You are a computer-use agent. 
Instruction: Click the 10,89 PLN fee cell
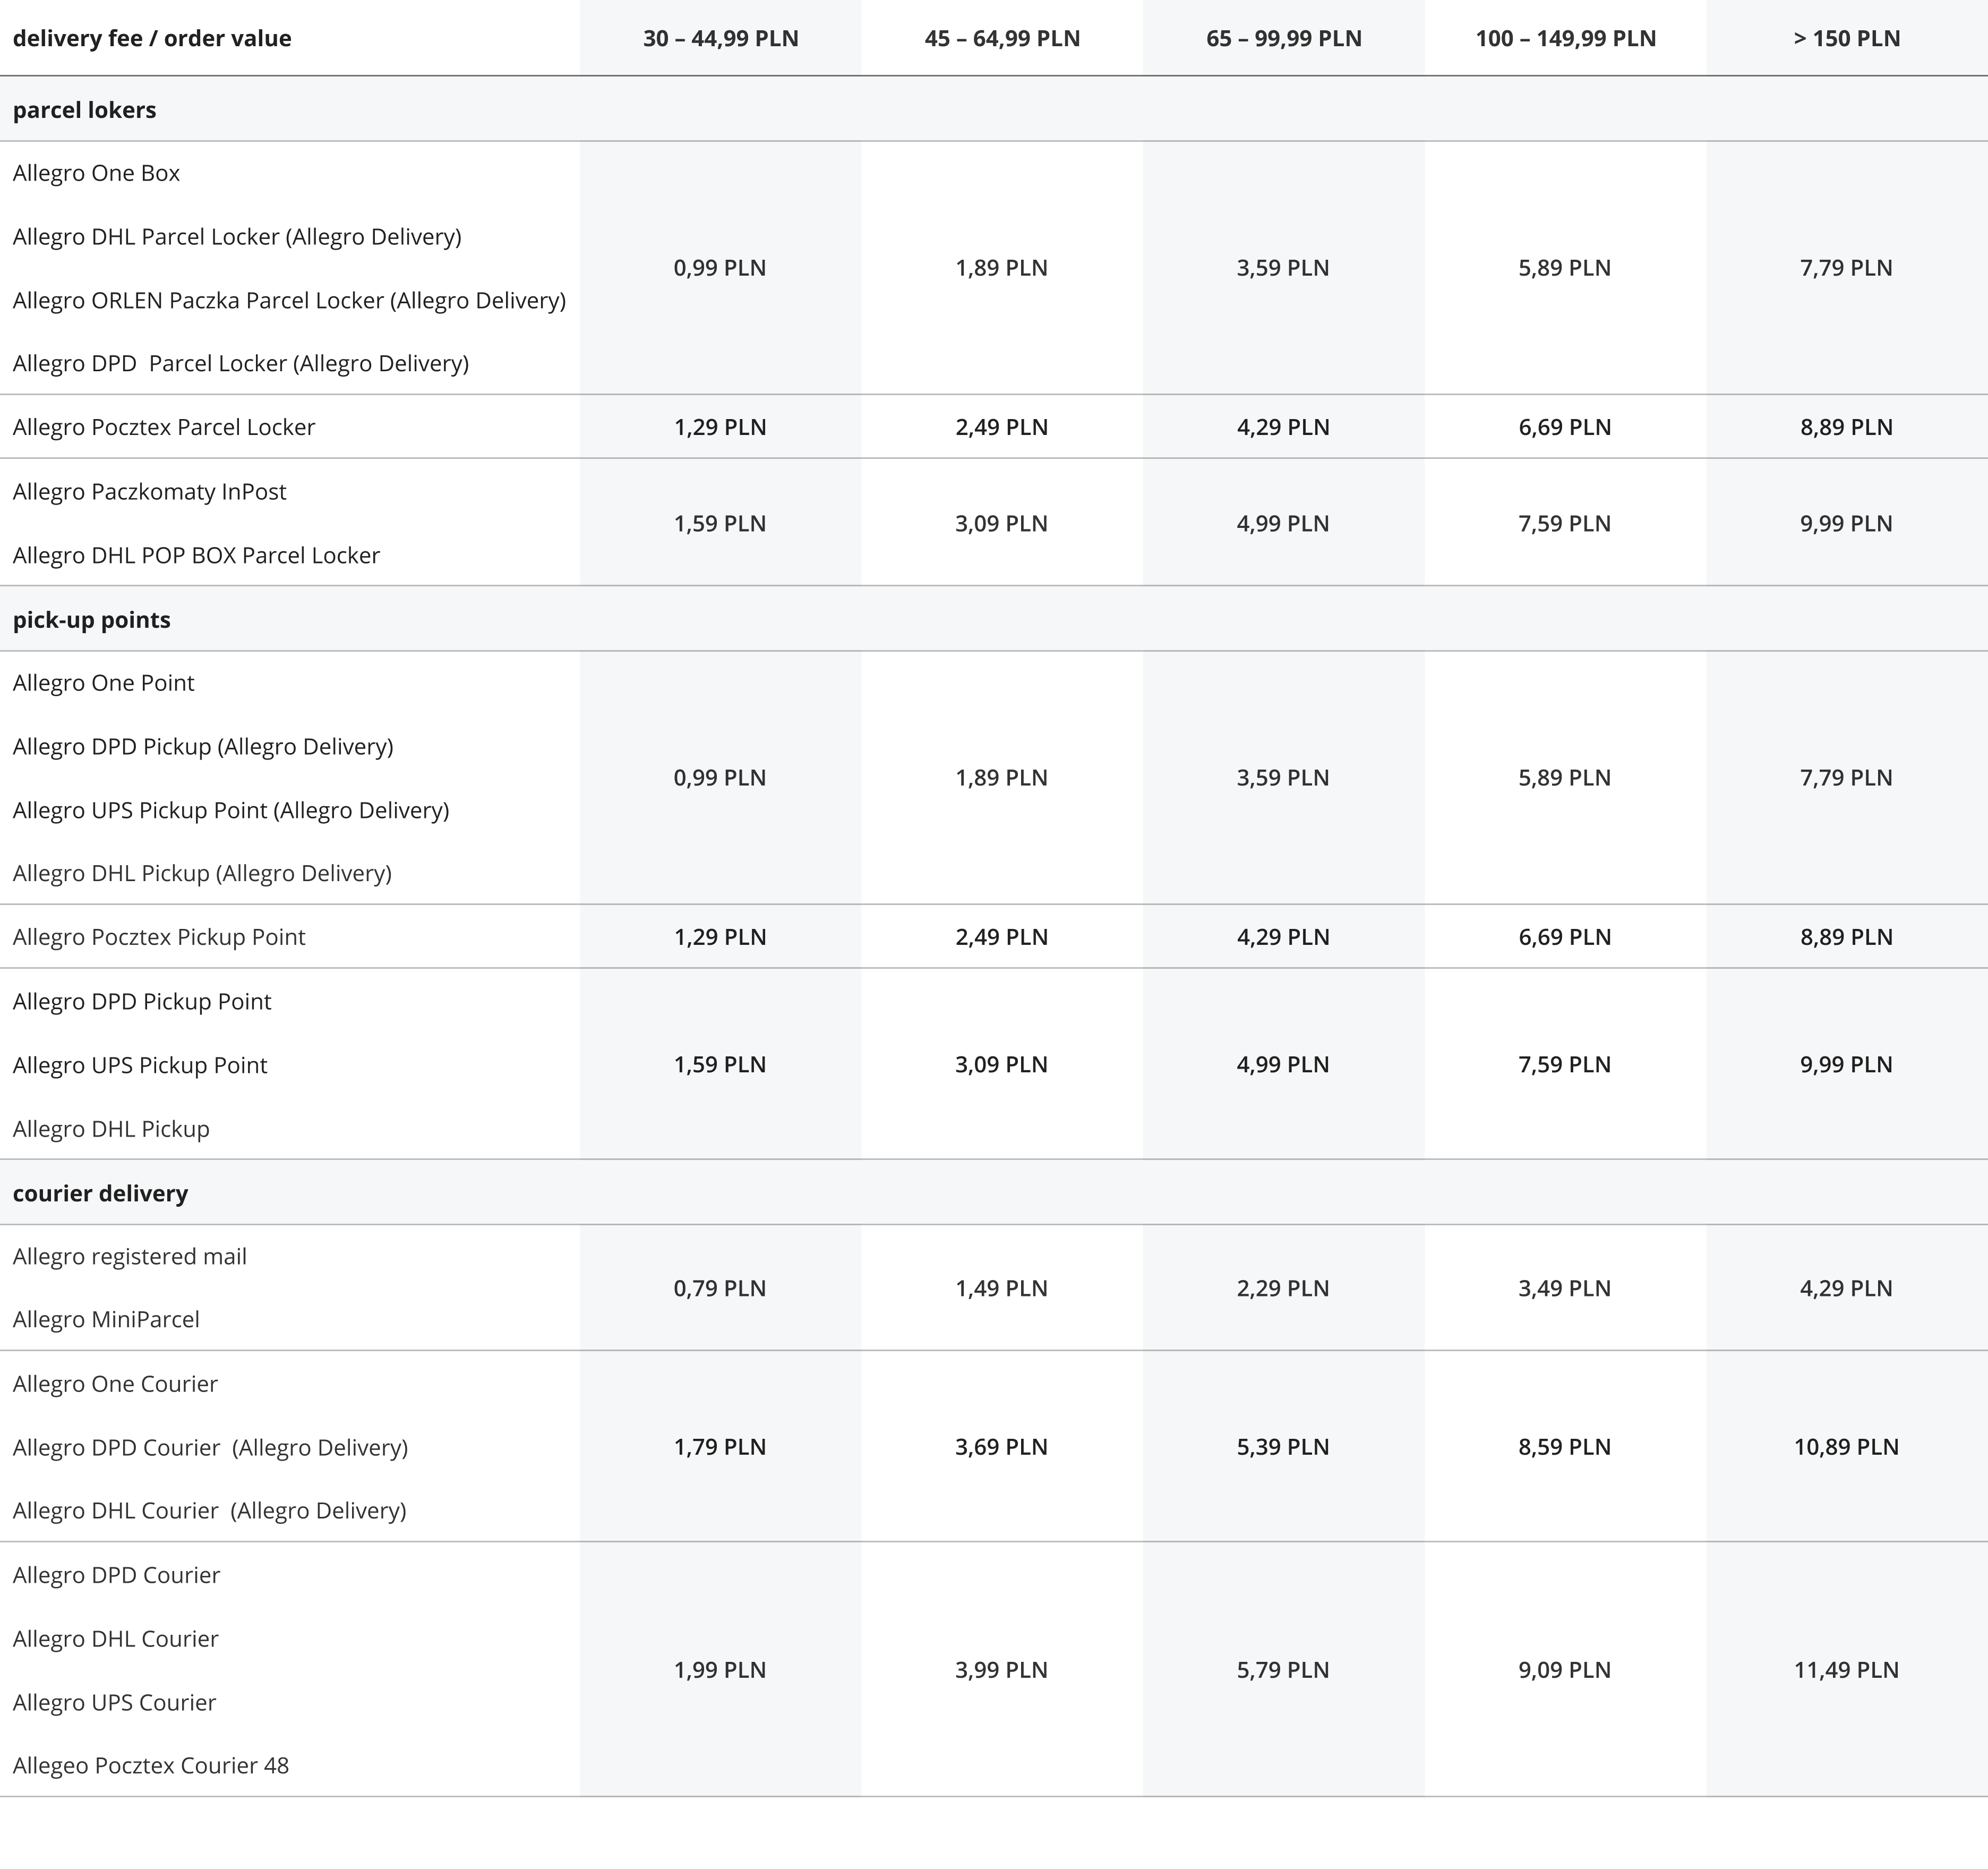tap(1846, 1447)
